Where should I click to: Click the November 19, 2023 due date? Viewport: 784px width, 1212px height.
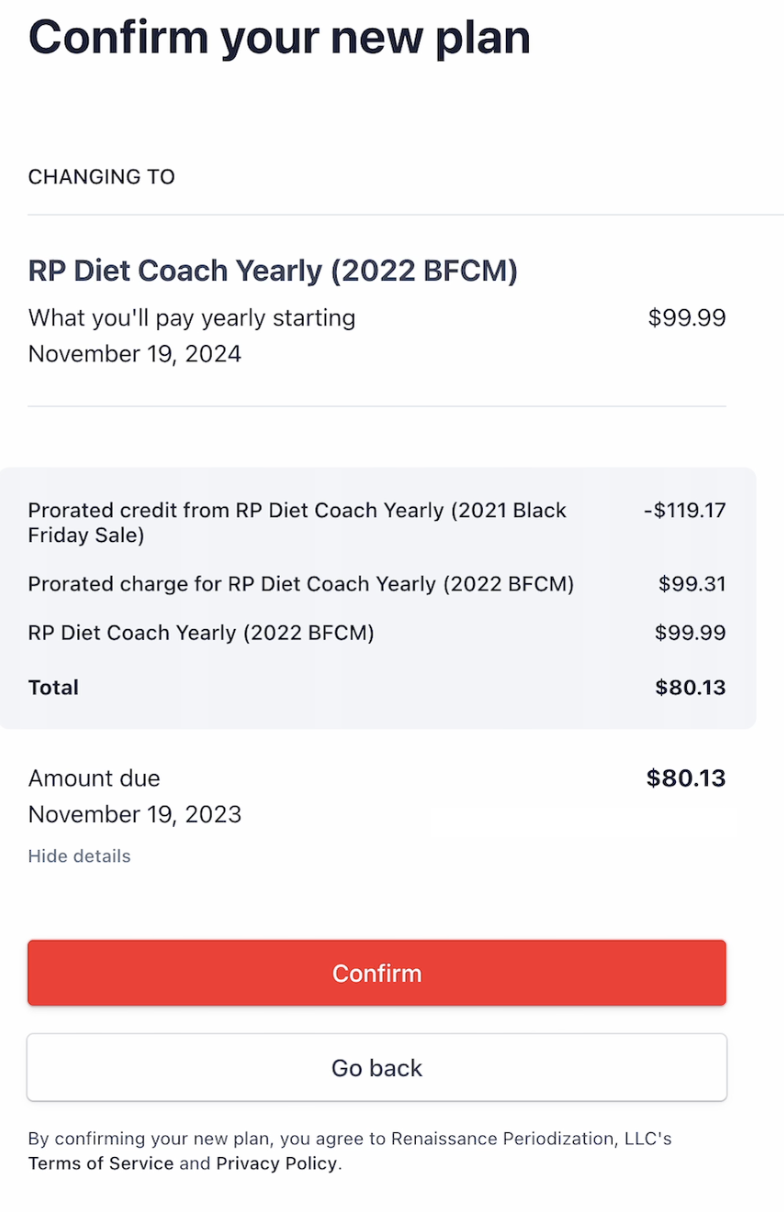pyautogui.click(x=134, y=814)
